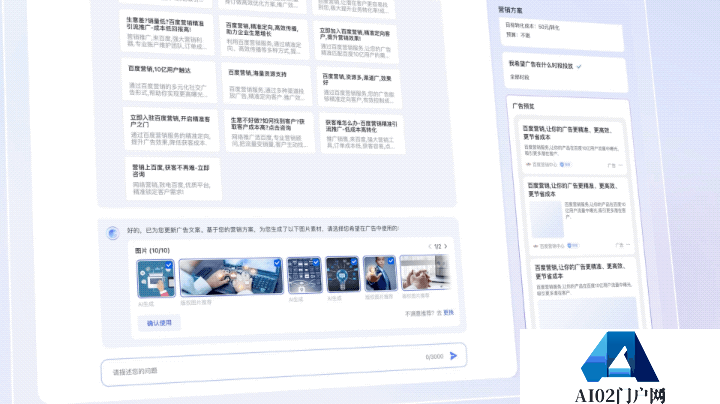Select ad copy card 获客难怎么办-百度营销精准引流推广
This screenshot has width=720, height=404.
coord(362,134)
